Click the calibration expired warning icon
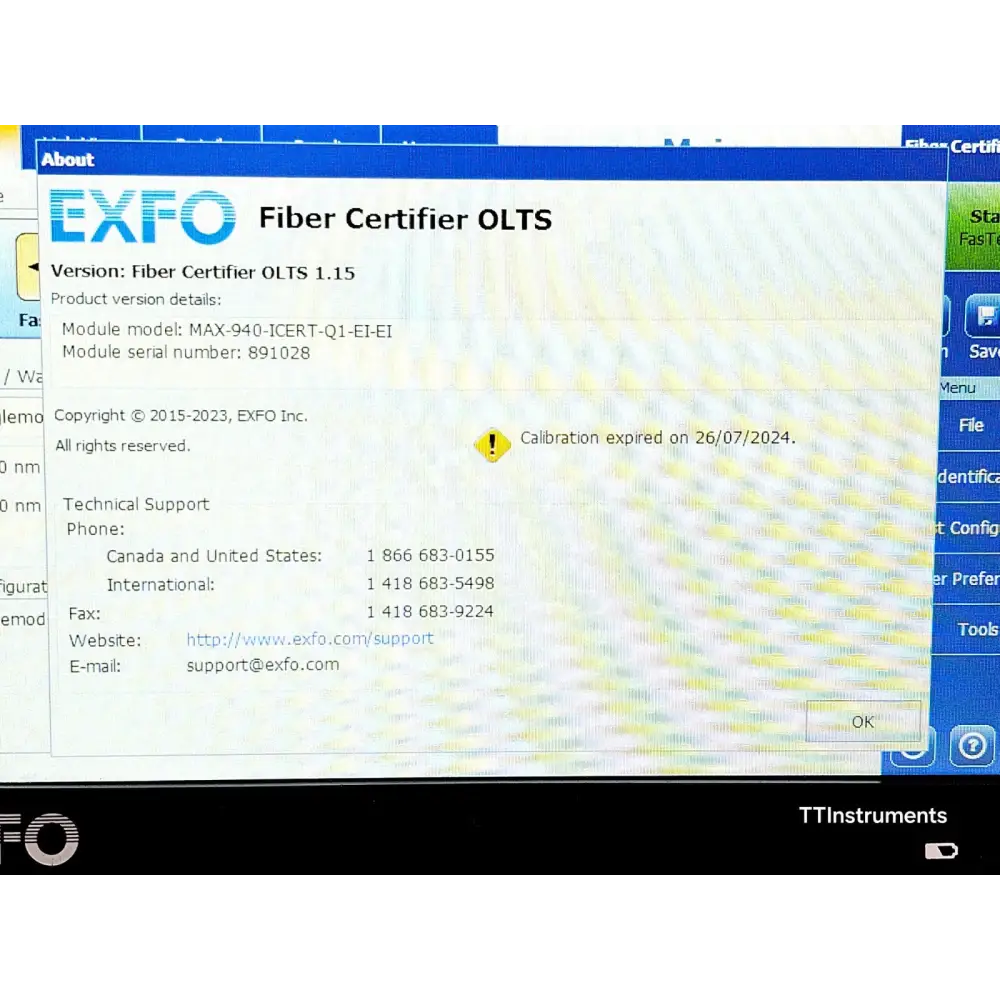 (x=492, y=444)
